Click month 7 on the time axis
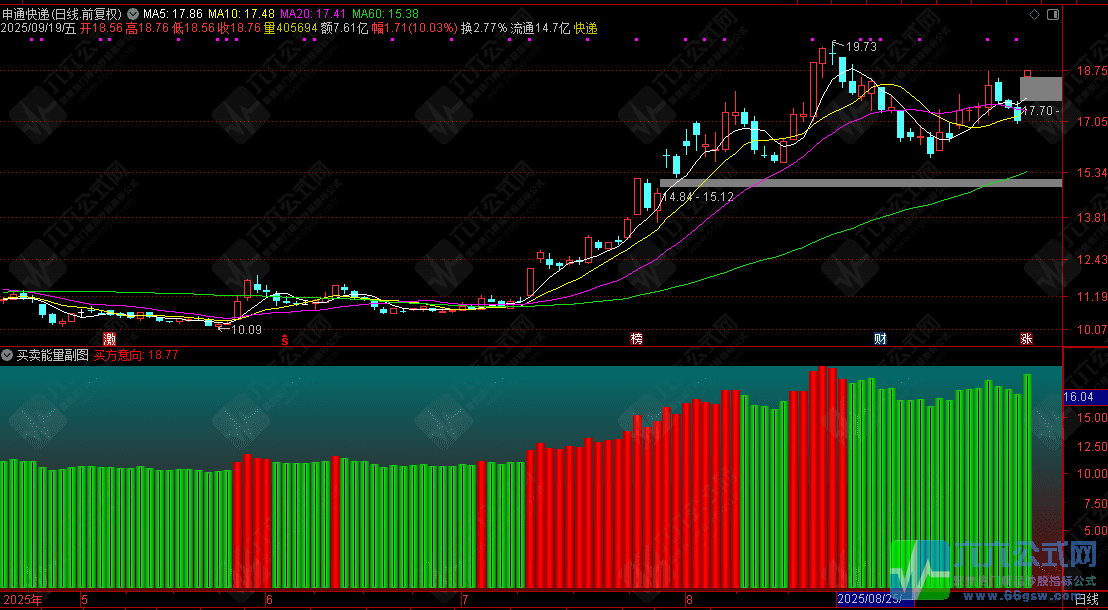 coord(464,600)
